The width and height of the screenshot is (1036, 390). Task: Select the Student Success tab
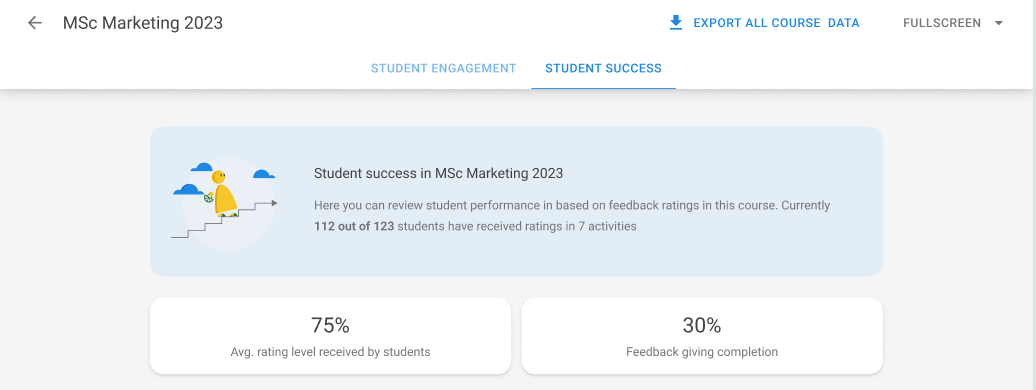pyautogui.click(x=603, y=68)
